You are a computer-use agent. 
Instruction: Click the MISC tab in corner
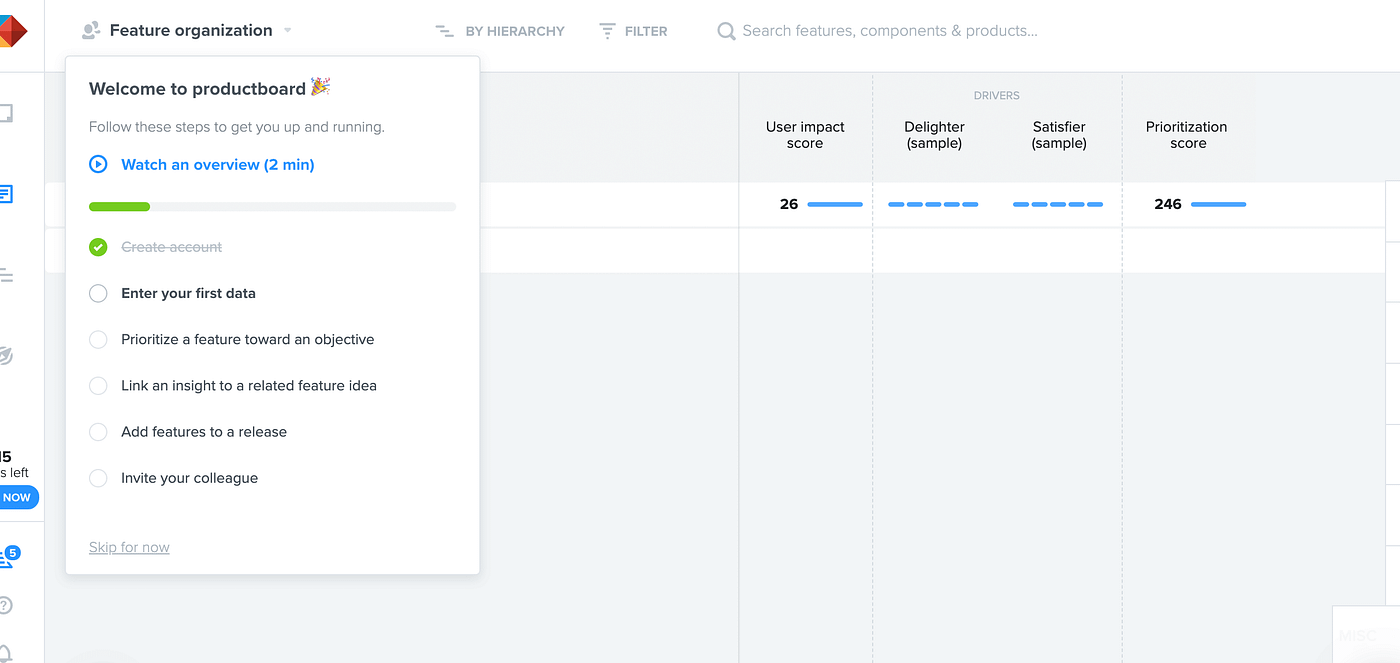point(1358,635)
